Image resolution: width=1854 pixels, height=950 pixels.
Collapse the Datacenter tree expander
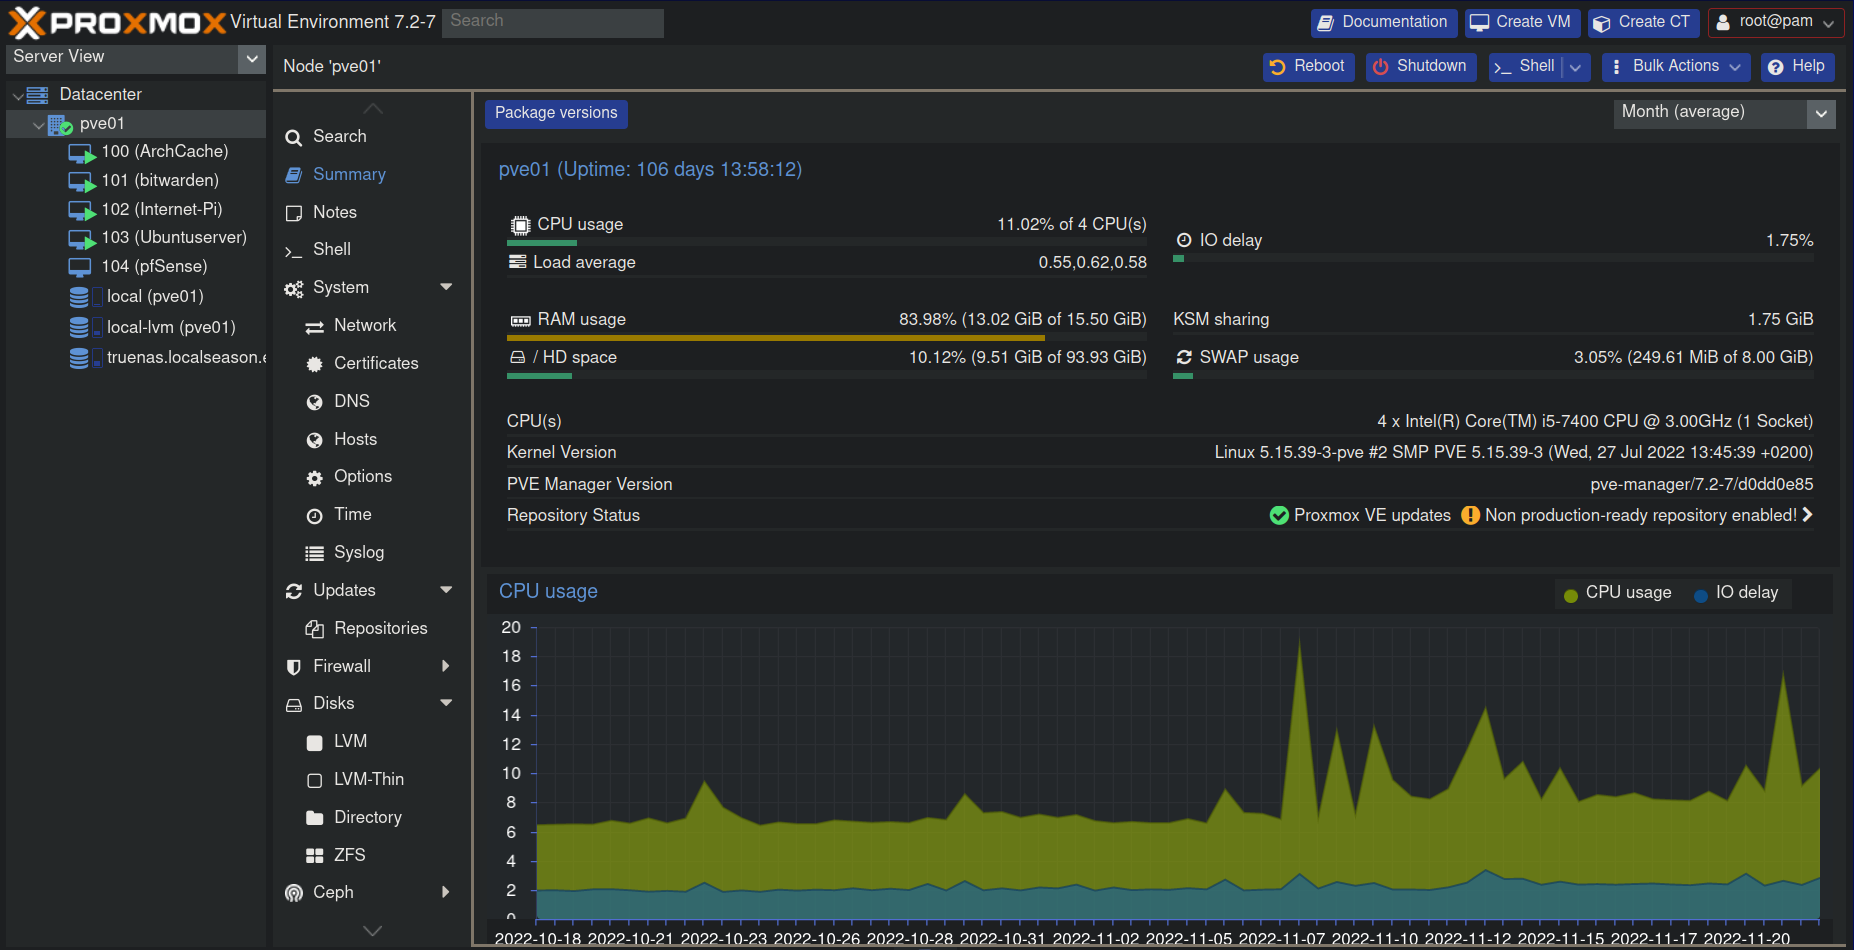[x=18, y=96]
